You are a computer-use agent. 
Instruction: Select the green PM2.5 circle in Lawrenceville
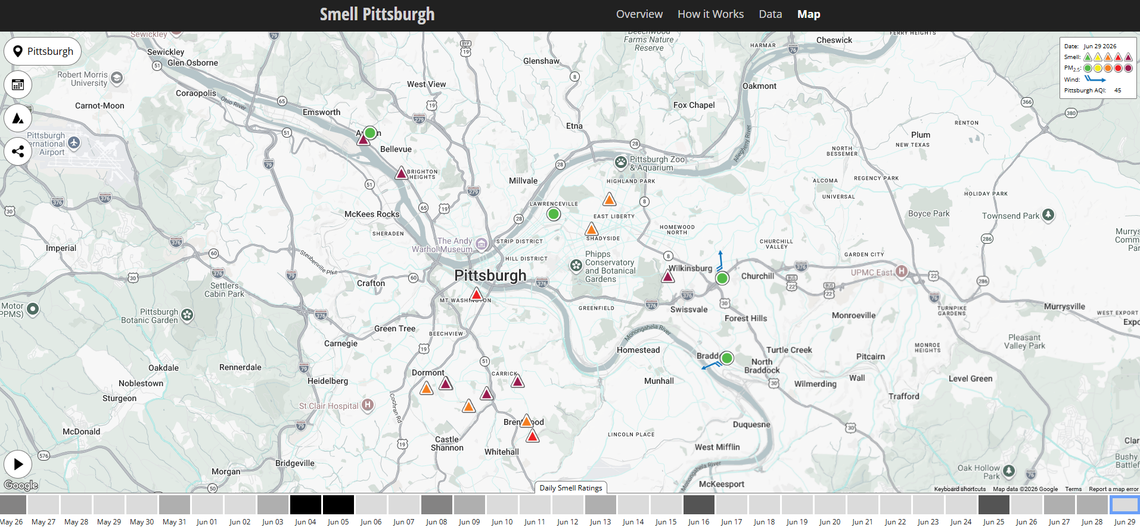(x=553, y=215)
